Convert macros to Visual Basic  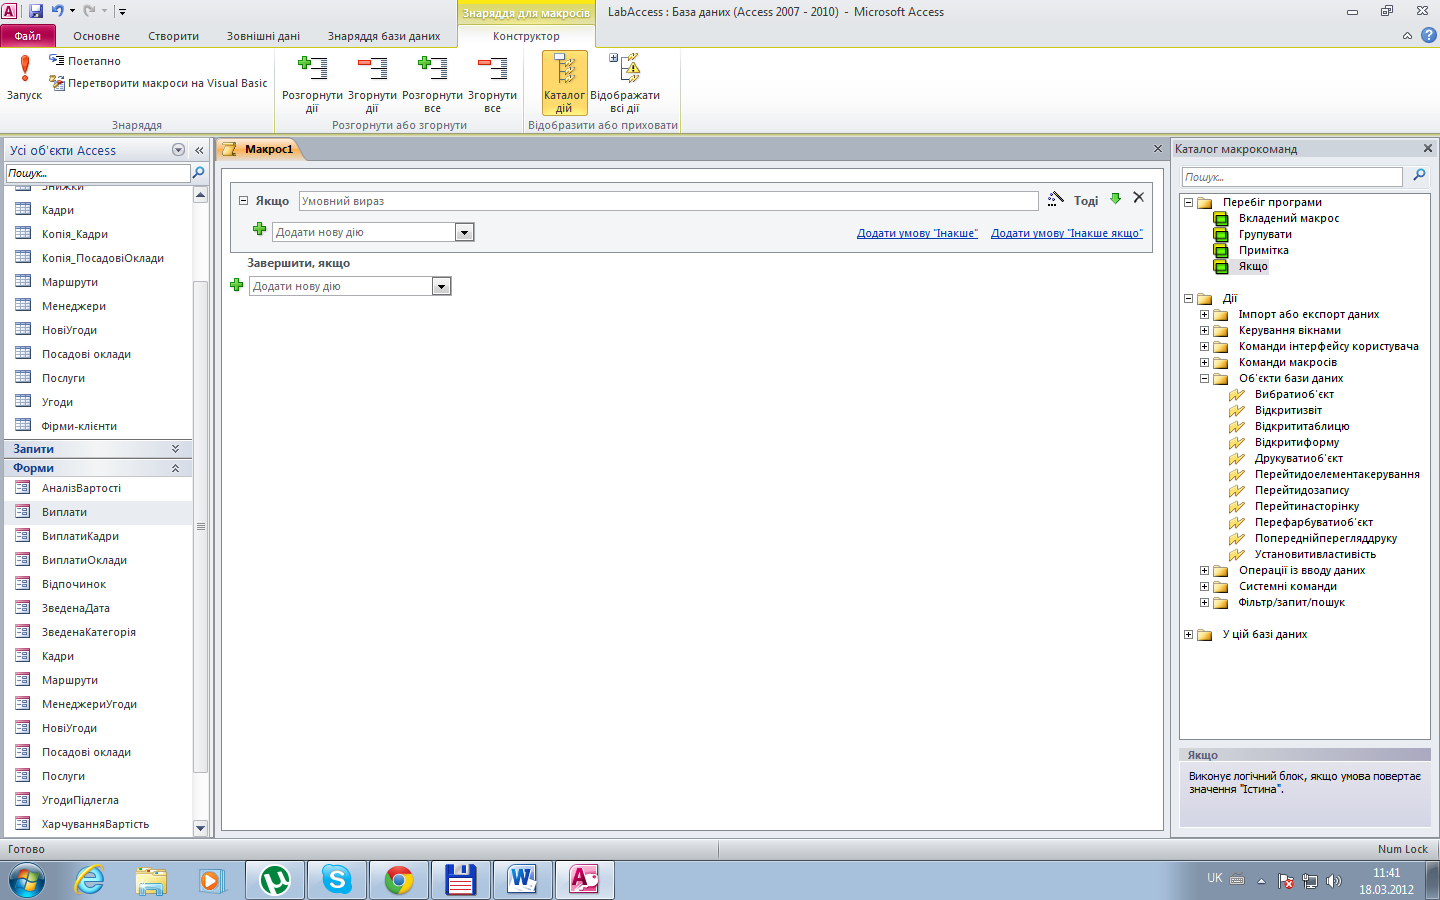pos(158,83)
